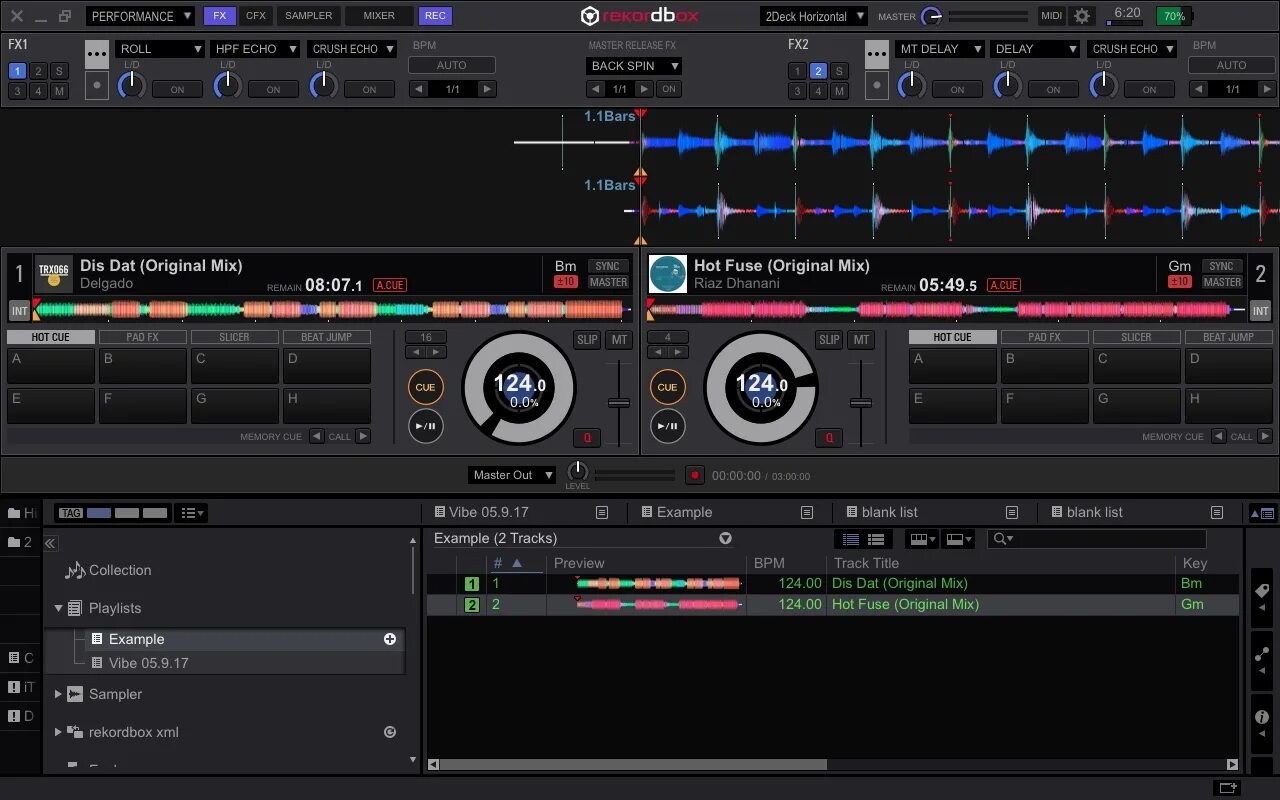Toggle the SAMPLER panel button

[309, 16]
